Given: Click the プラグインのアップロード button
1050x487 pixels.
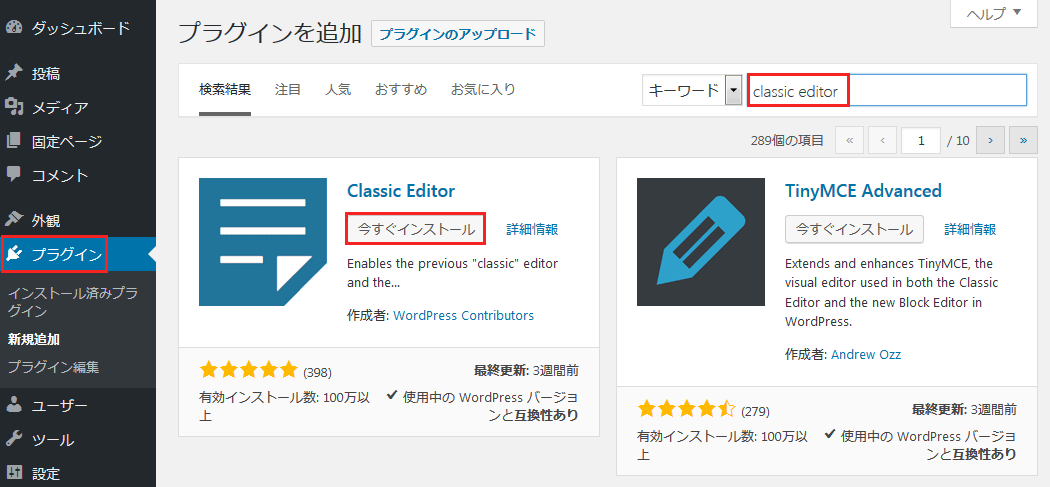Looking at the screenshot, I should pyautogui.click(x=458, y=34).
